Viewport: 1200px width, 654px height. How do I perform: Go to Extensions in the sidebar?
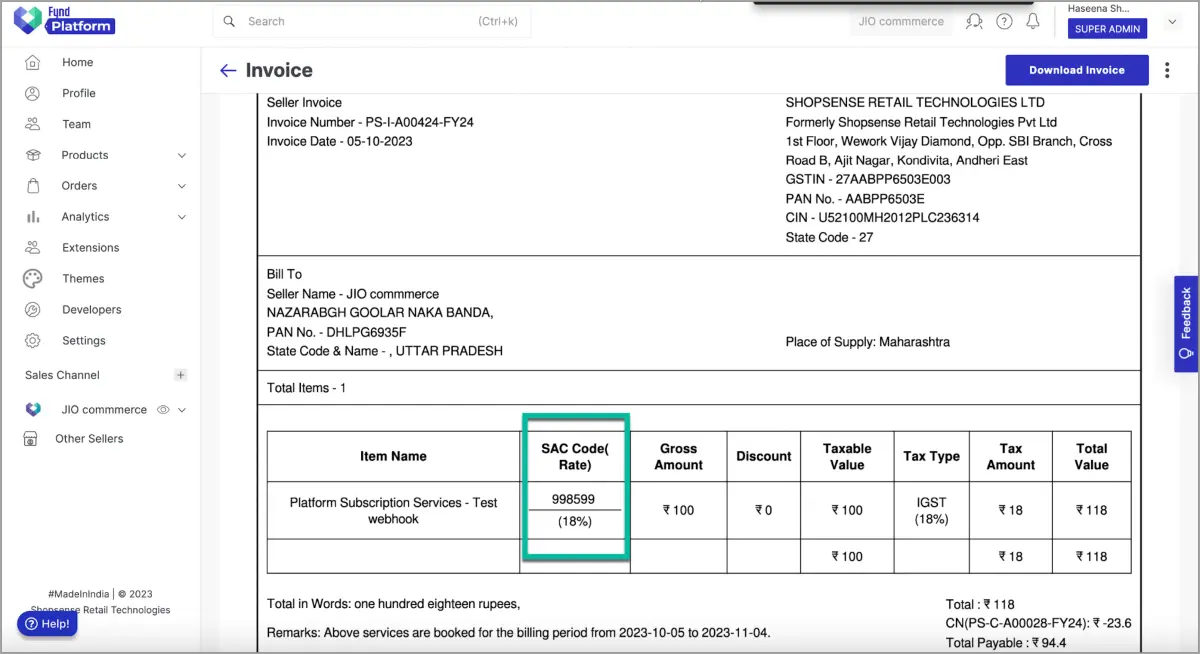90,247
